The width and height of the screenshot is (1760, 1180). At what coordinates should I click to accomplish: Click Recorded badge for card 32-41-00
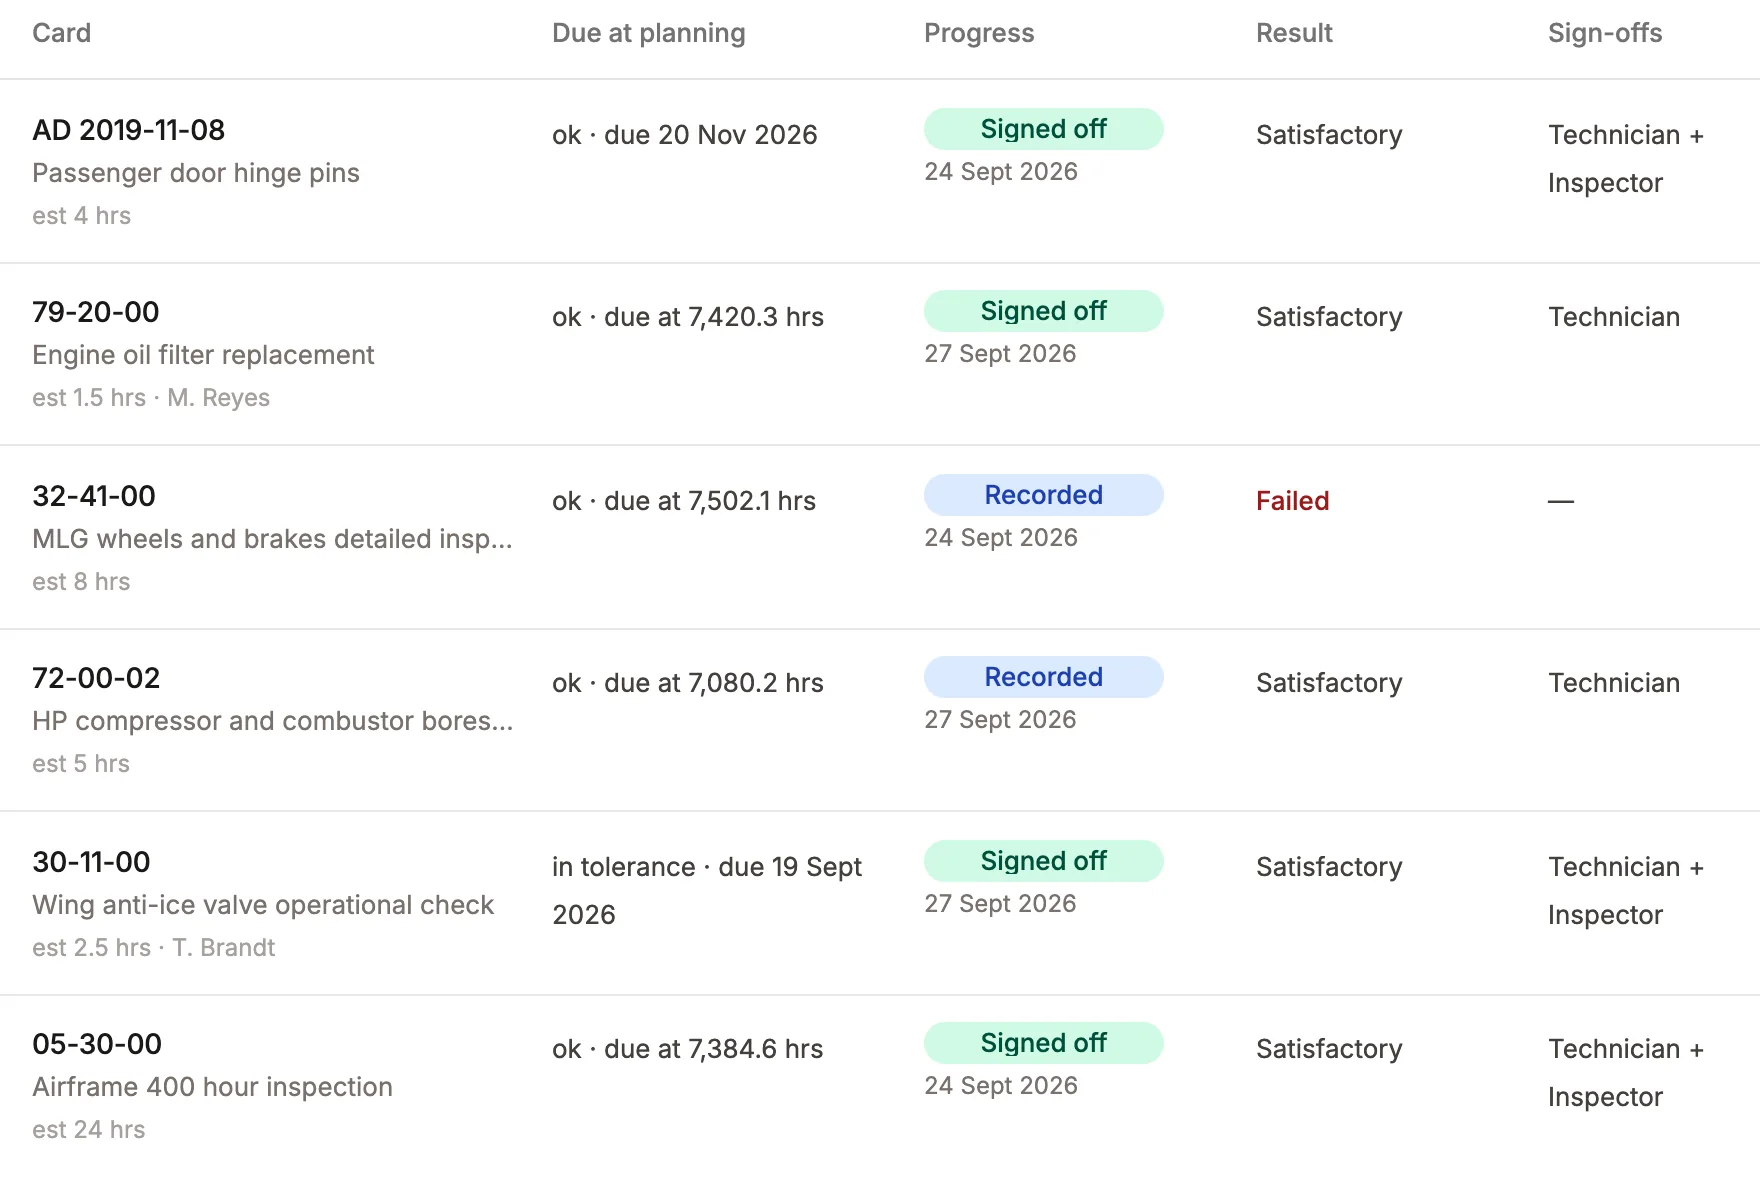coord(1043,495)
